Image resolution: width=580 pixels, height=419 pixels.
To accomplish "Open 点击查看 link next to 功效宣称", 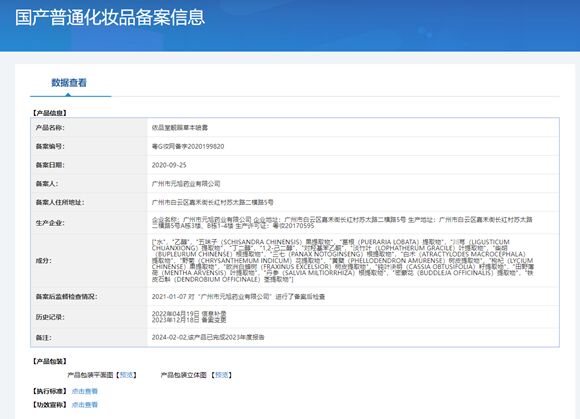I will pos(85,405).
